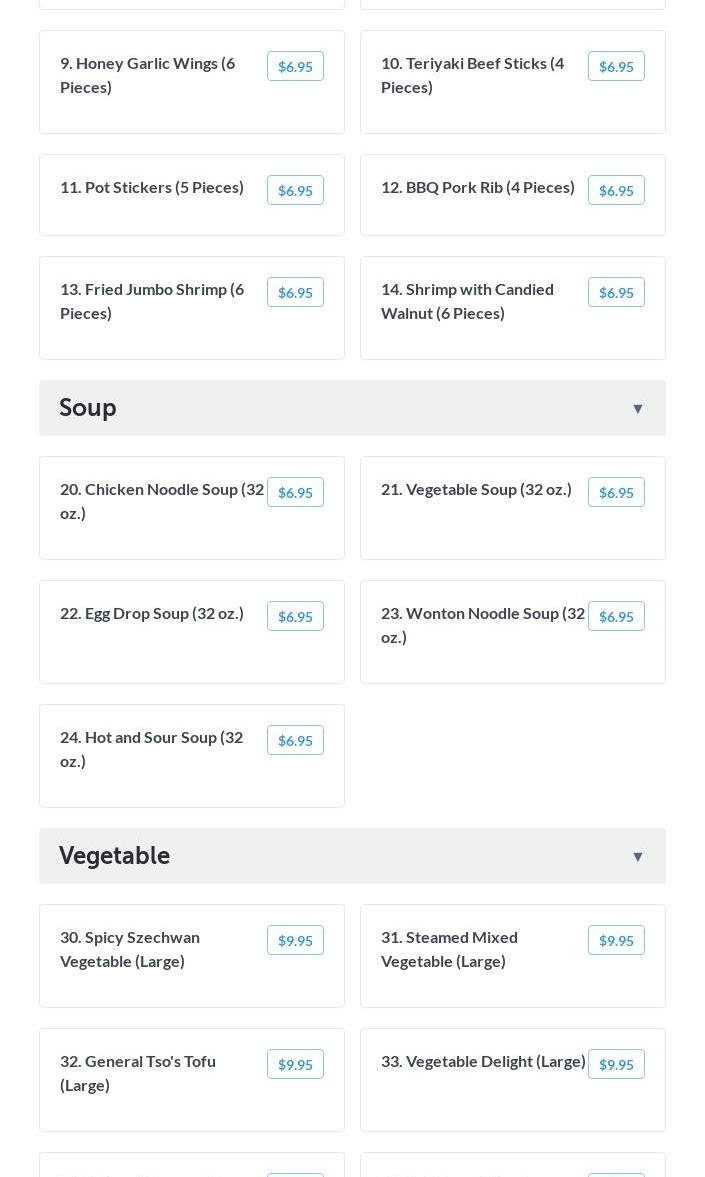Click $9.95 for Spicy Szechwan Vegetable
Screen dimensions: 705x1177
click(295, 940)
